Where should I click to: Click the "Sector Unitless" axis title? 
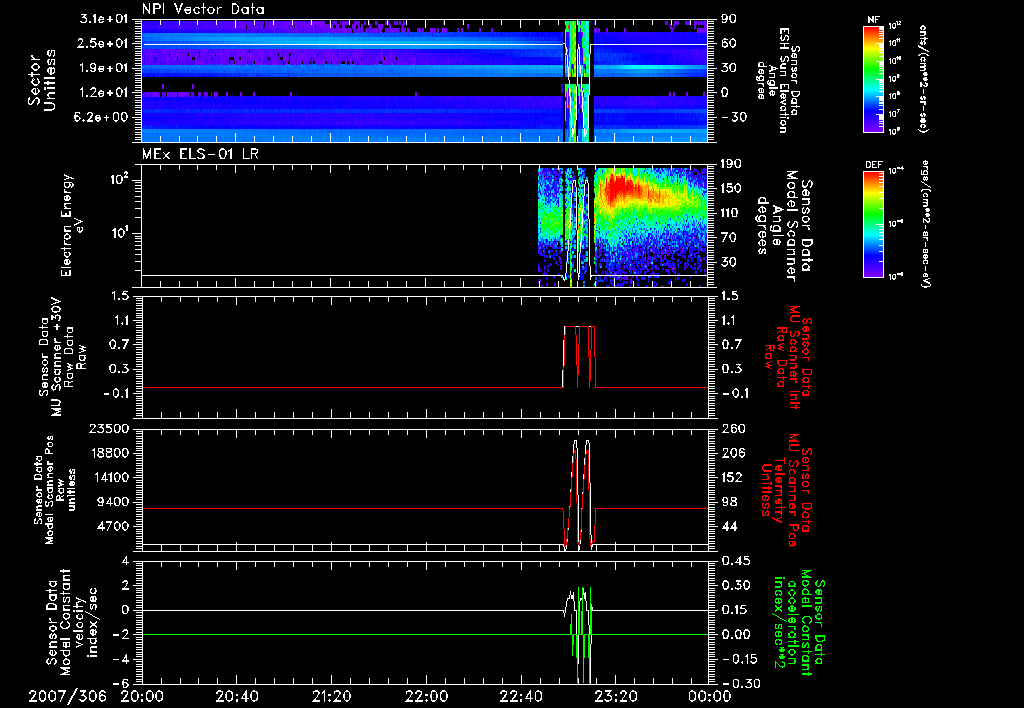42,80
